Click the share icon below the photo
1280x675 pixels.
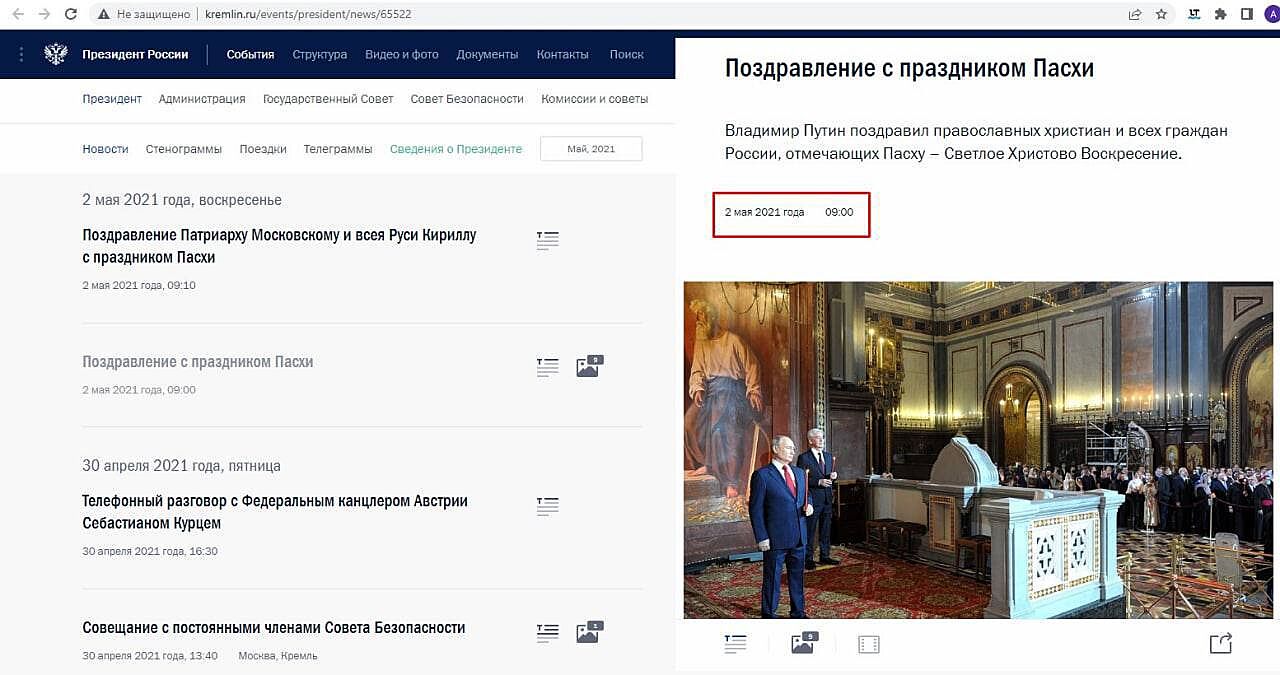(x=1220, y=644)
